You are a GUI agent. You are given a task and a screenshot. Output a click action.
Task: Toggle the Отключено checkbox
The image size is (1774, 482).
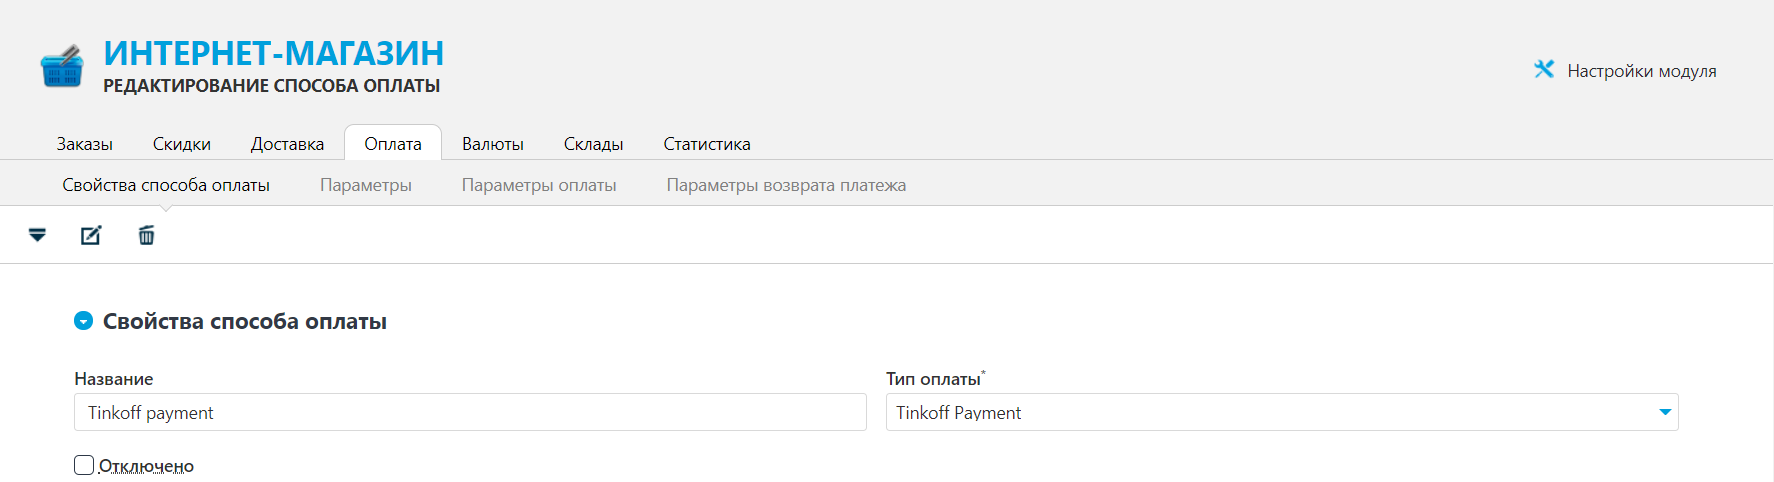point(84,465)
